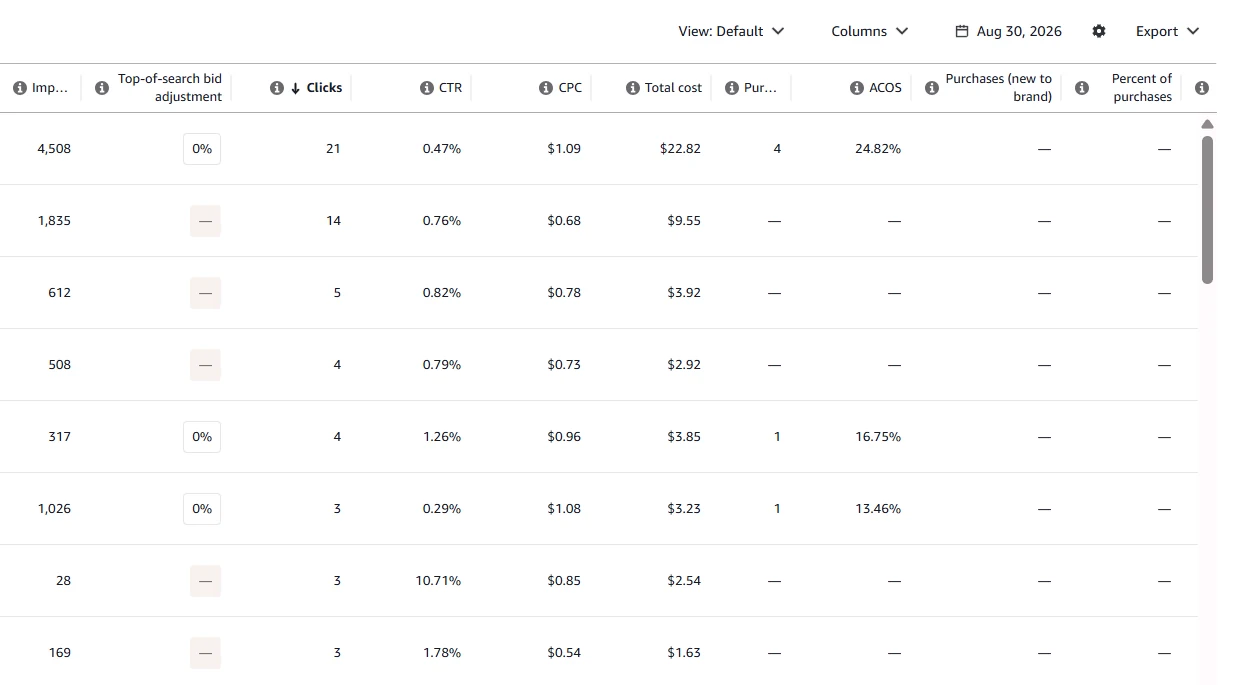The height and width of the screenshot is (685, 1246).
Task: Sort by the CPC column header
Action: 570,88
